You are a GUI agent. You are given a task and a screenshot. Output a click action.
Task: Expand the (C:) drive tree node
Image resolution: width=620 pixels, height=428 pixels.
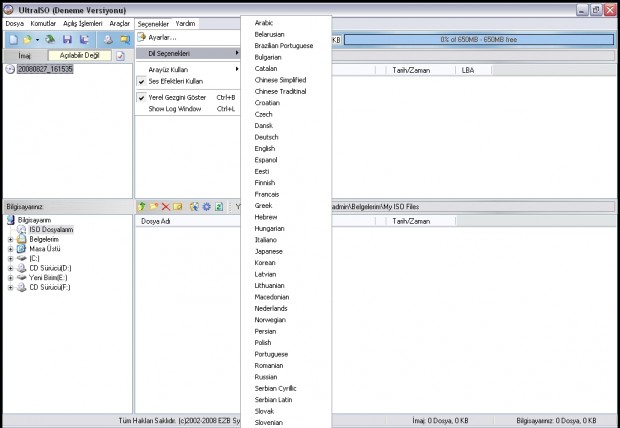point(10,259)
